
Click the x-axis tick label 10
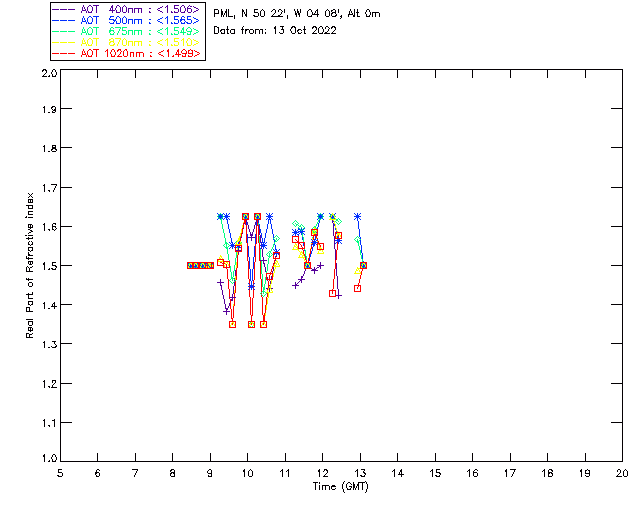(x=247, y=473)
